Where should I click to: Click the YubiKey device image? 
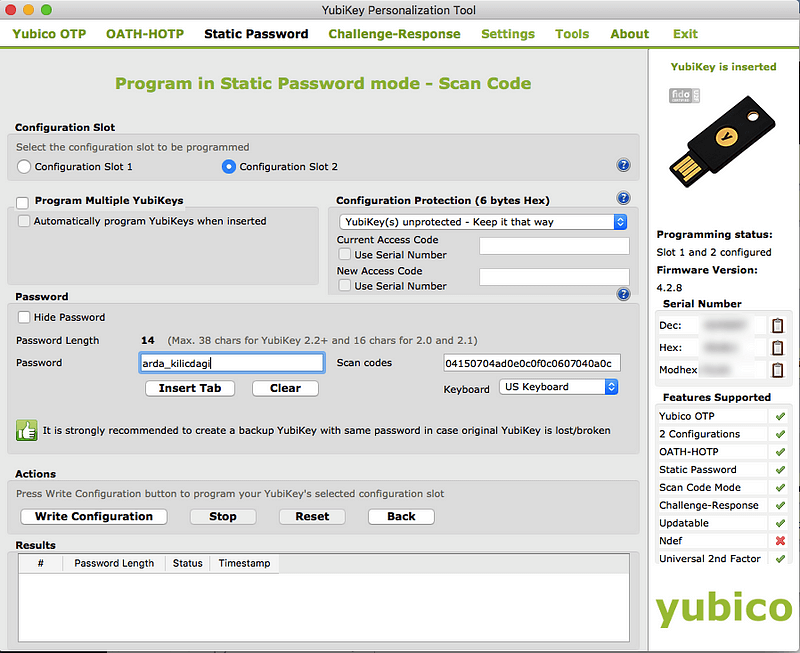click(x=722, y=142)
